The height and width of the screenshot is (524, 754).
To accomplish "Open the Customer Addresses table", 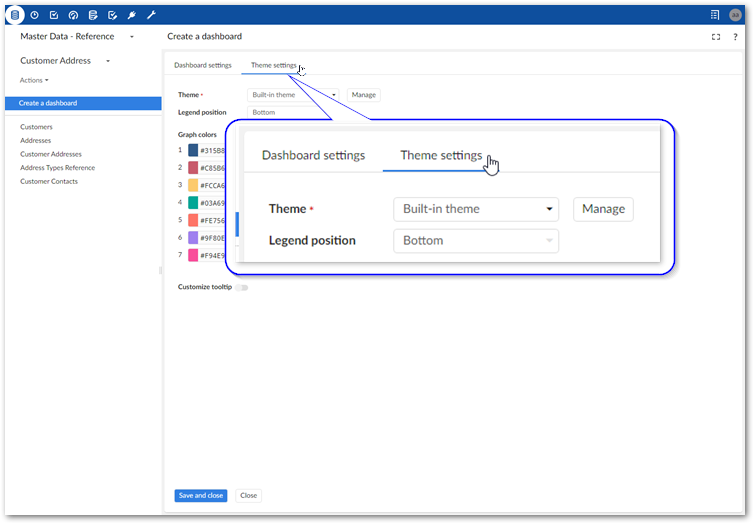I will (51, 154).
